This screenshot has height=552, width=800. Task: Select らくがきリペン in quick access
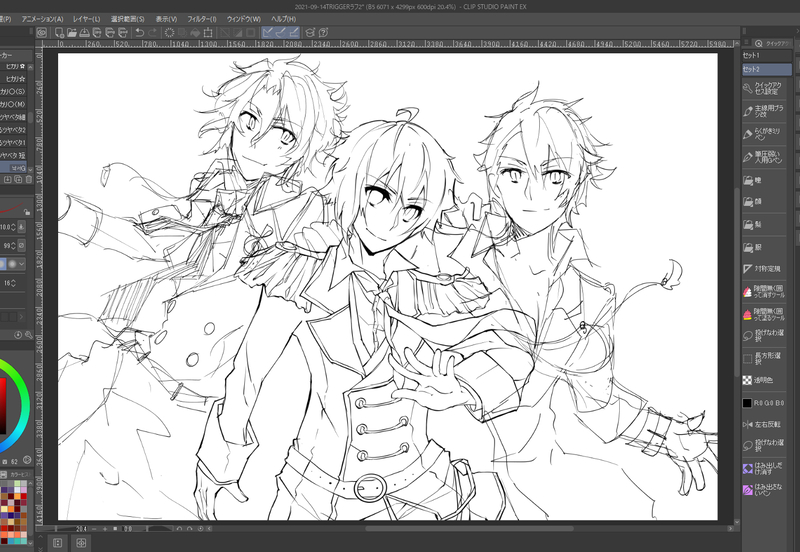click(x=764, y=134)
